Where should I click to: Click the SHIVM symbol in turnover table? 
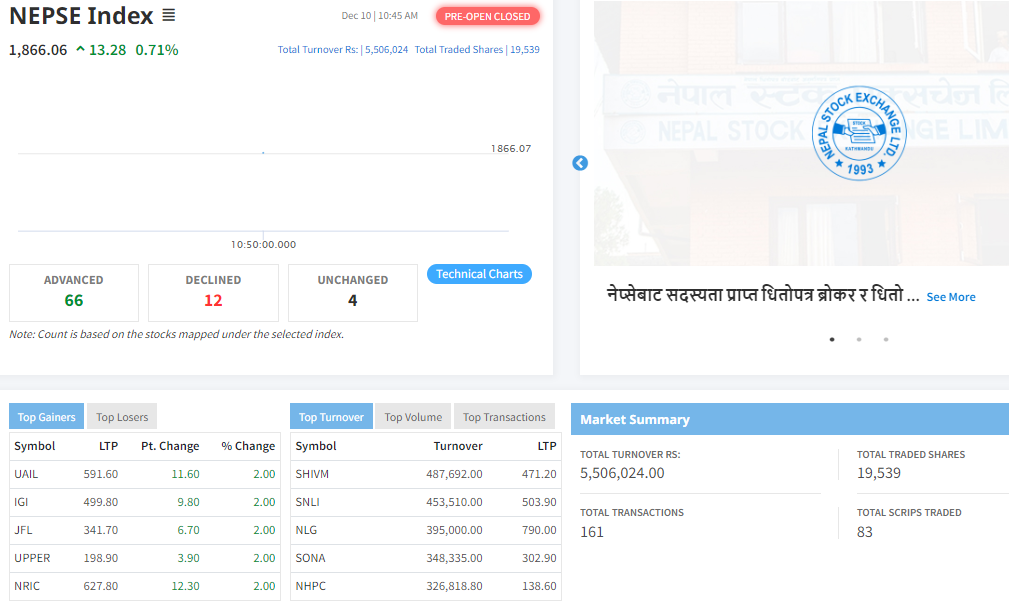[312, 474]
